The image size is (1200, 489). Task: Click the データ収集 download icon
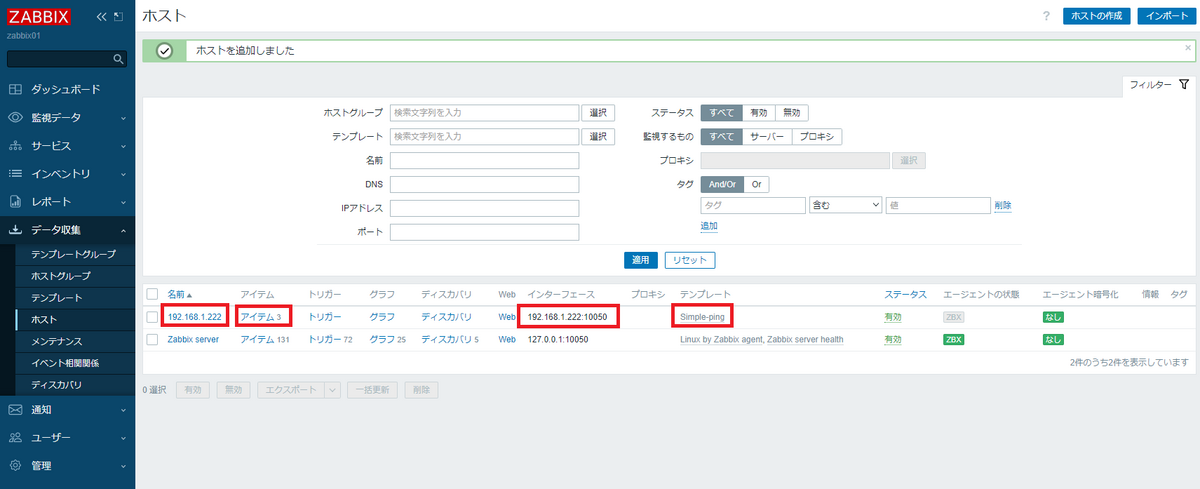15,230
